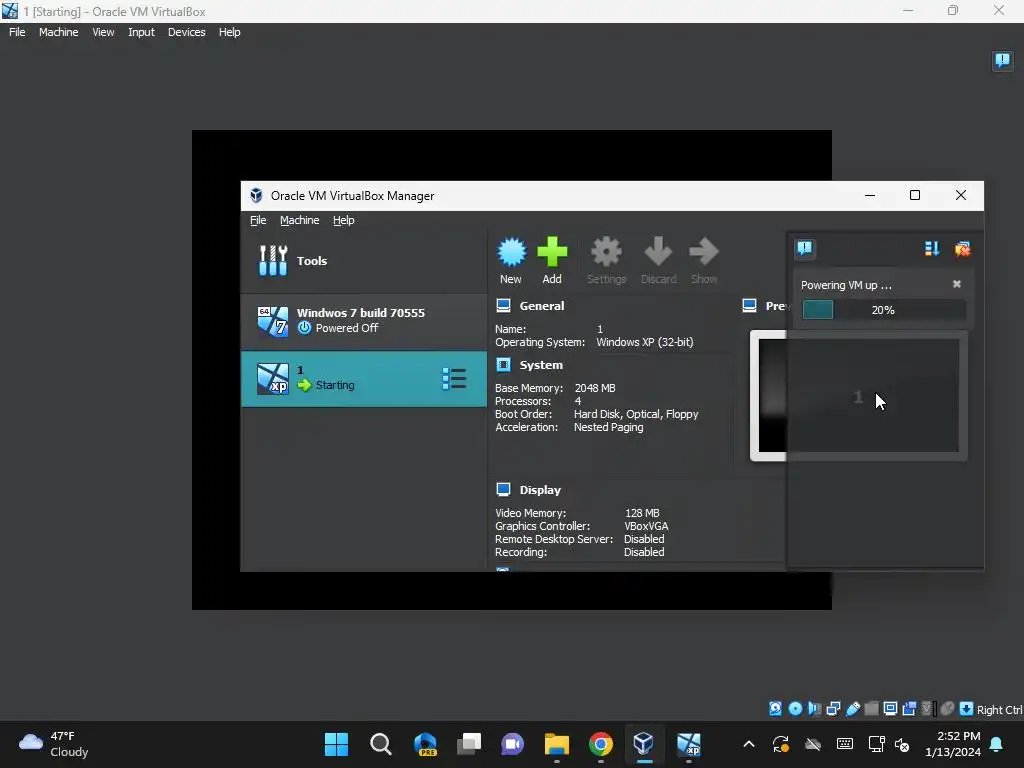Screen dimensions: 1024x768
Task: Click the hard disk activity status icon
Action: 775,709
